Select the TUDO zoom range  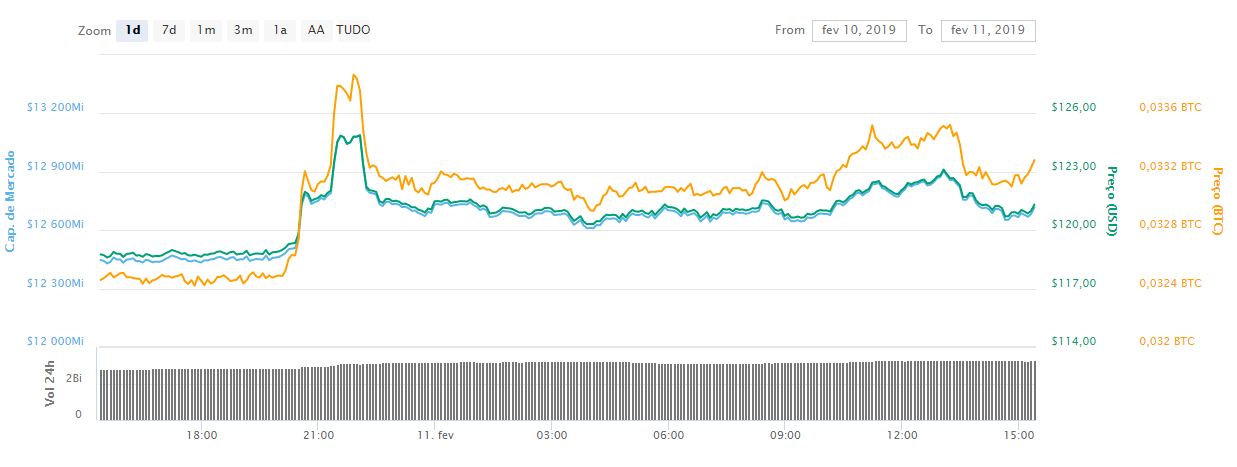tap(353, 30)
